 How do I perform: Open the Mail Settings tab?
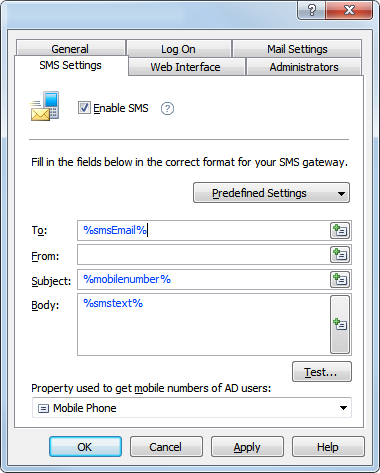click(297, 49)
